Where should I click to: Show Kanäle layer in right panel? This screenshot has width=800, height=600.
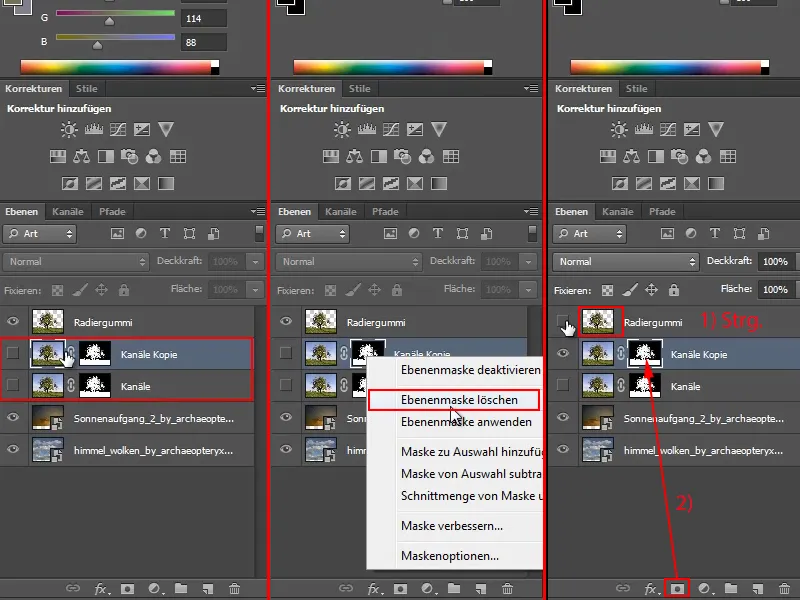(x=563, y=385)
